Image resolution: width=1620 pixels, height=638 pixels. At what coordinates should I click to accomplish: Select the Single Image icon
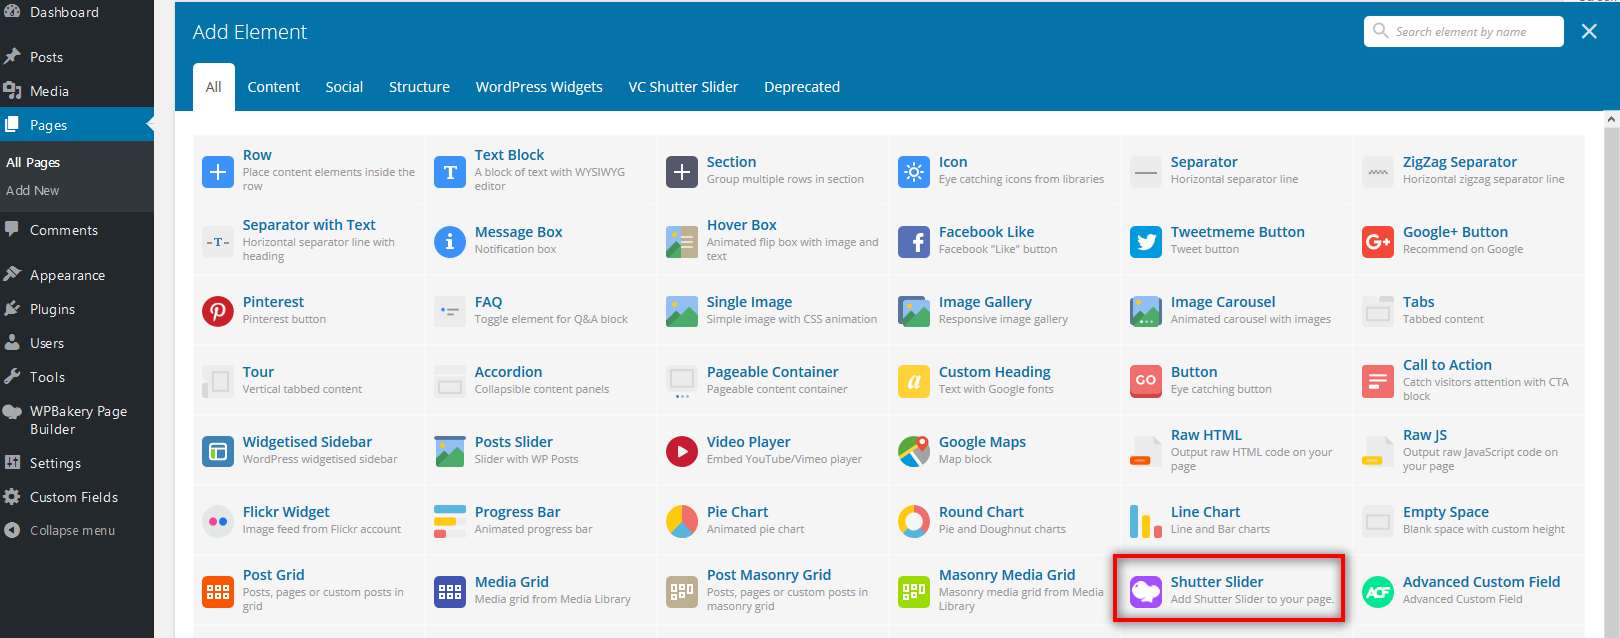[682, 312]
